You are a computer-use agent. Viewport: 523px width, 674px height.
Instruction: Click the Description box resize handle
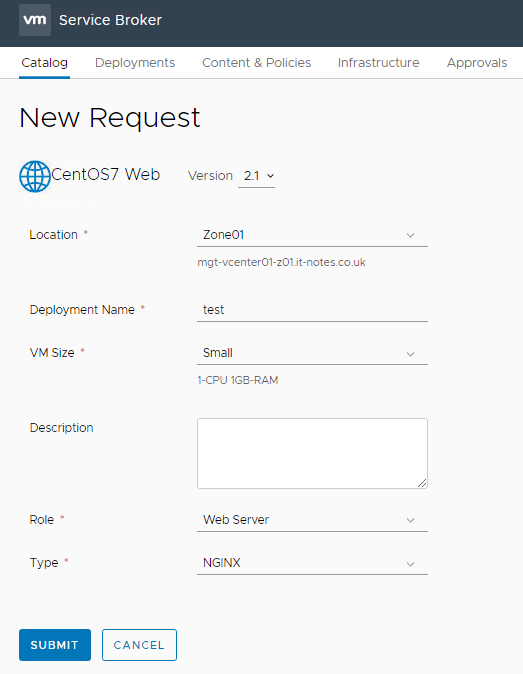pos(422,483)
